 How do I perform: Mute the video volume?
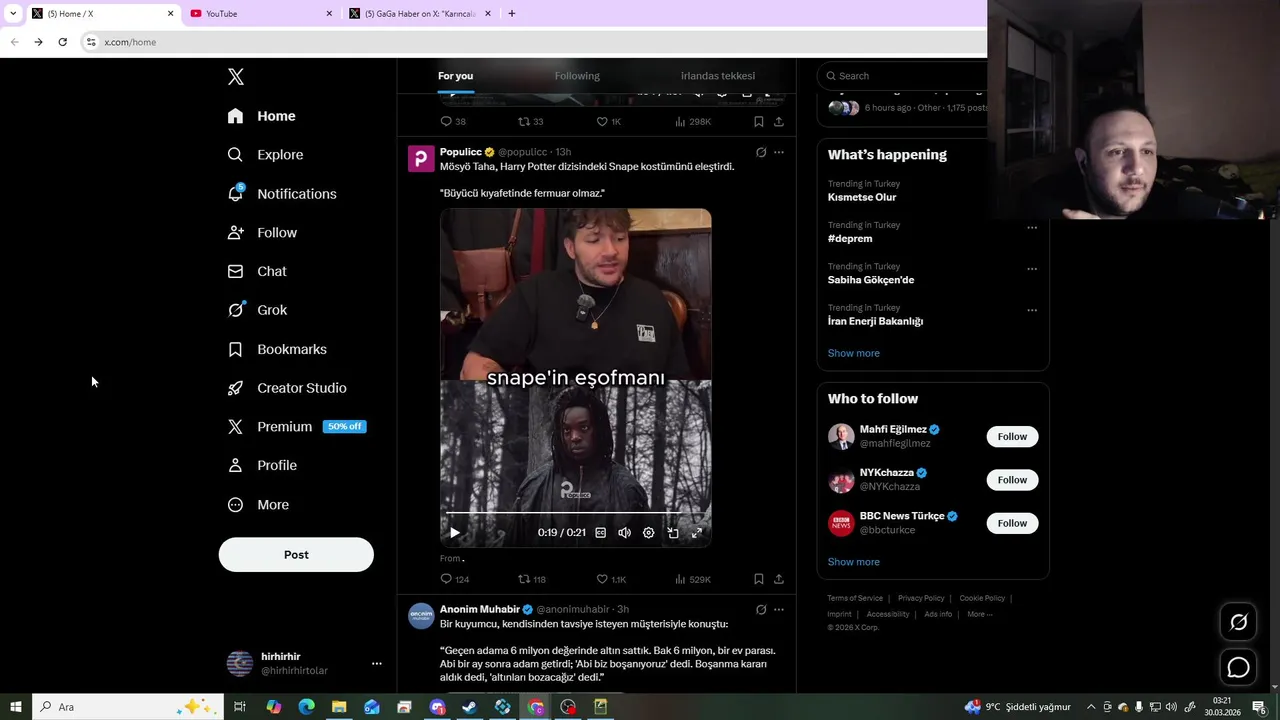pos(625,533)
